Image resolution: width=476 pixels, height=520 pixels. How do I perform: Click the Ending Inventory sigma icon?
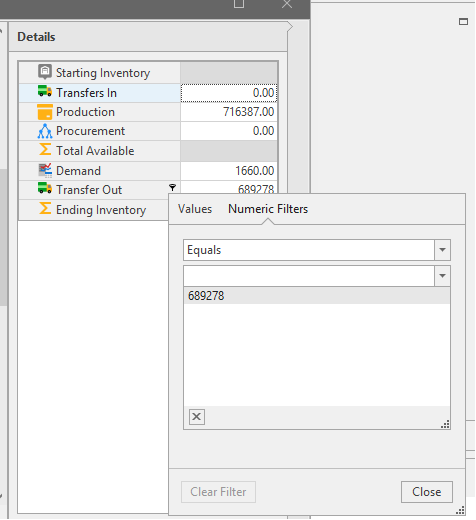coord(45,208)
